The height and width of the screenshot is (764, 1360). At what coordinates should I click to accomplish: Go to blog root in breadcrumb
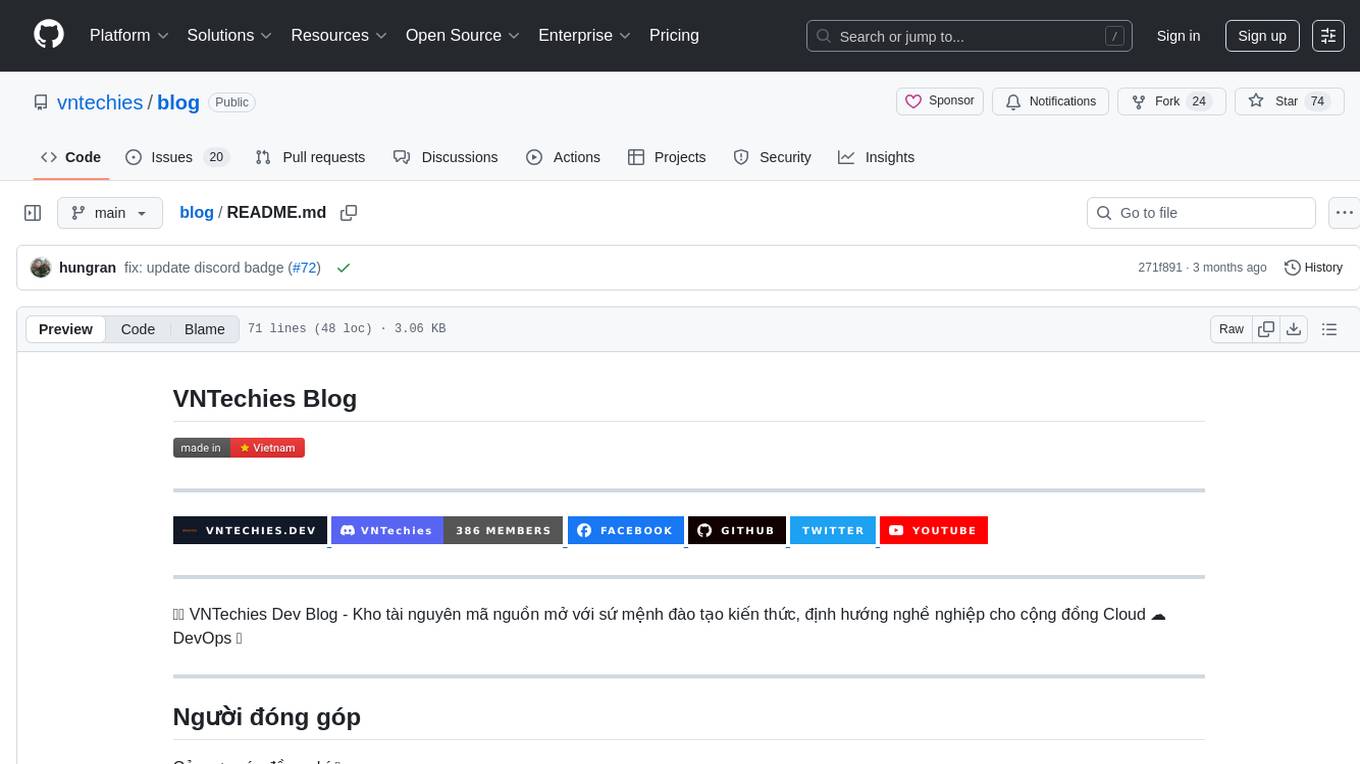(x=196, y=212)
